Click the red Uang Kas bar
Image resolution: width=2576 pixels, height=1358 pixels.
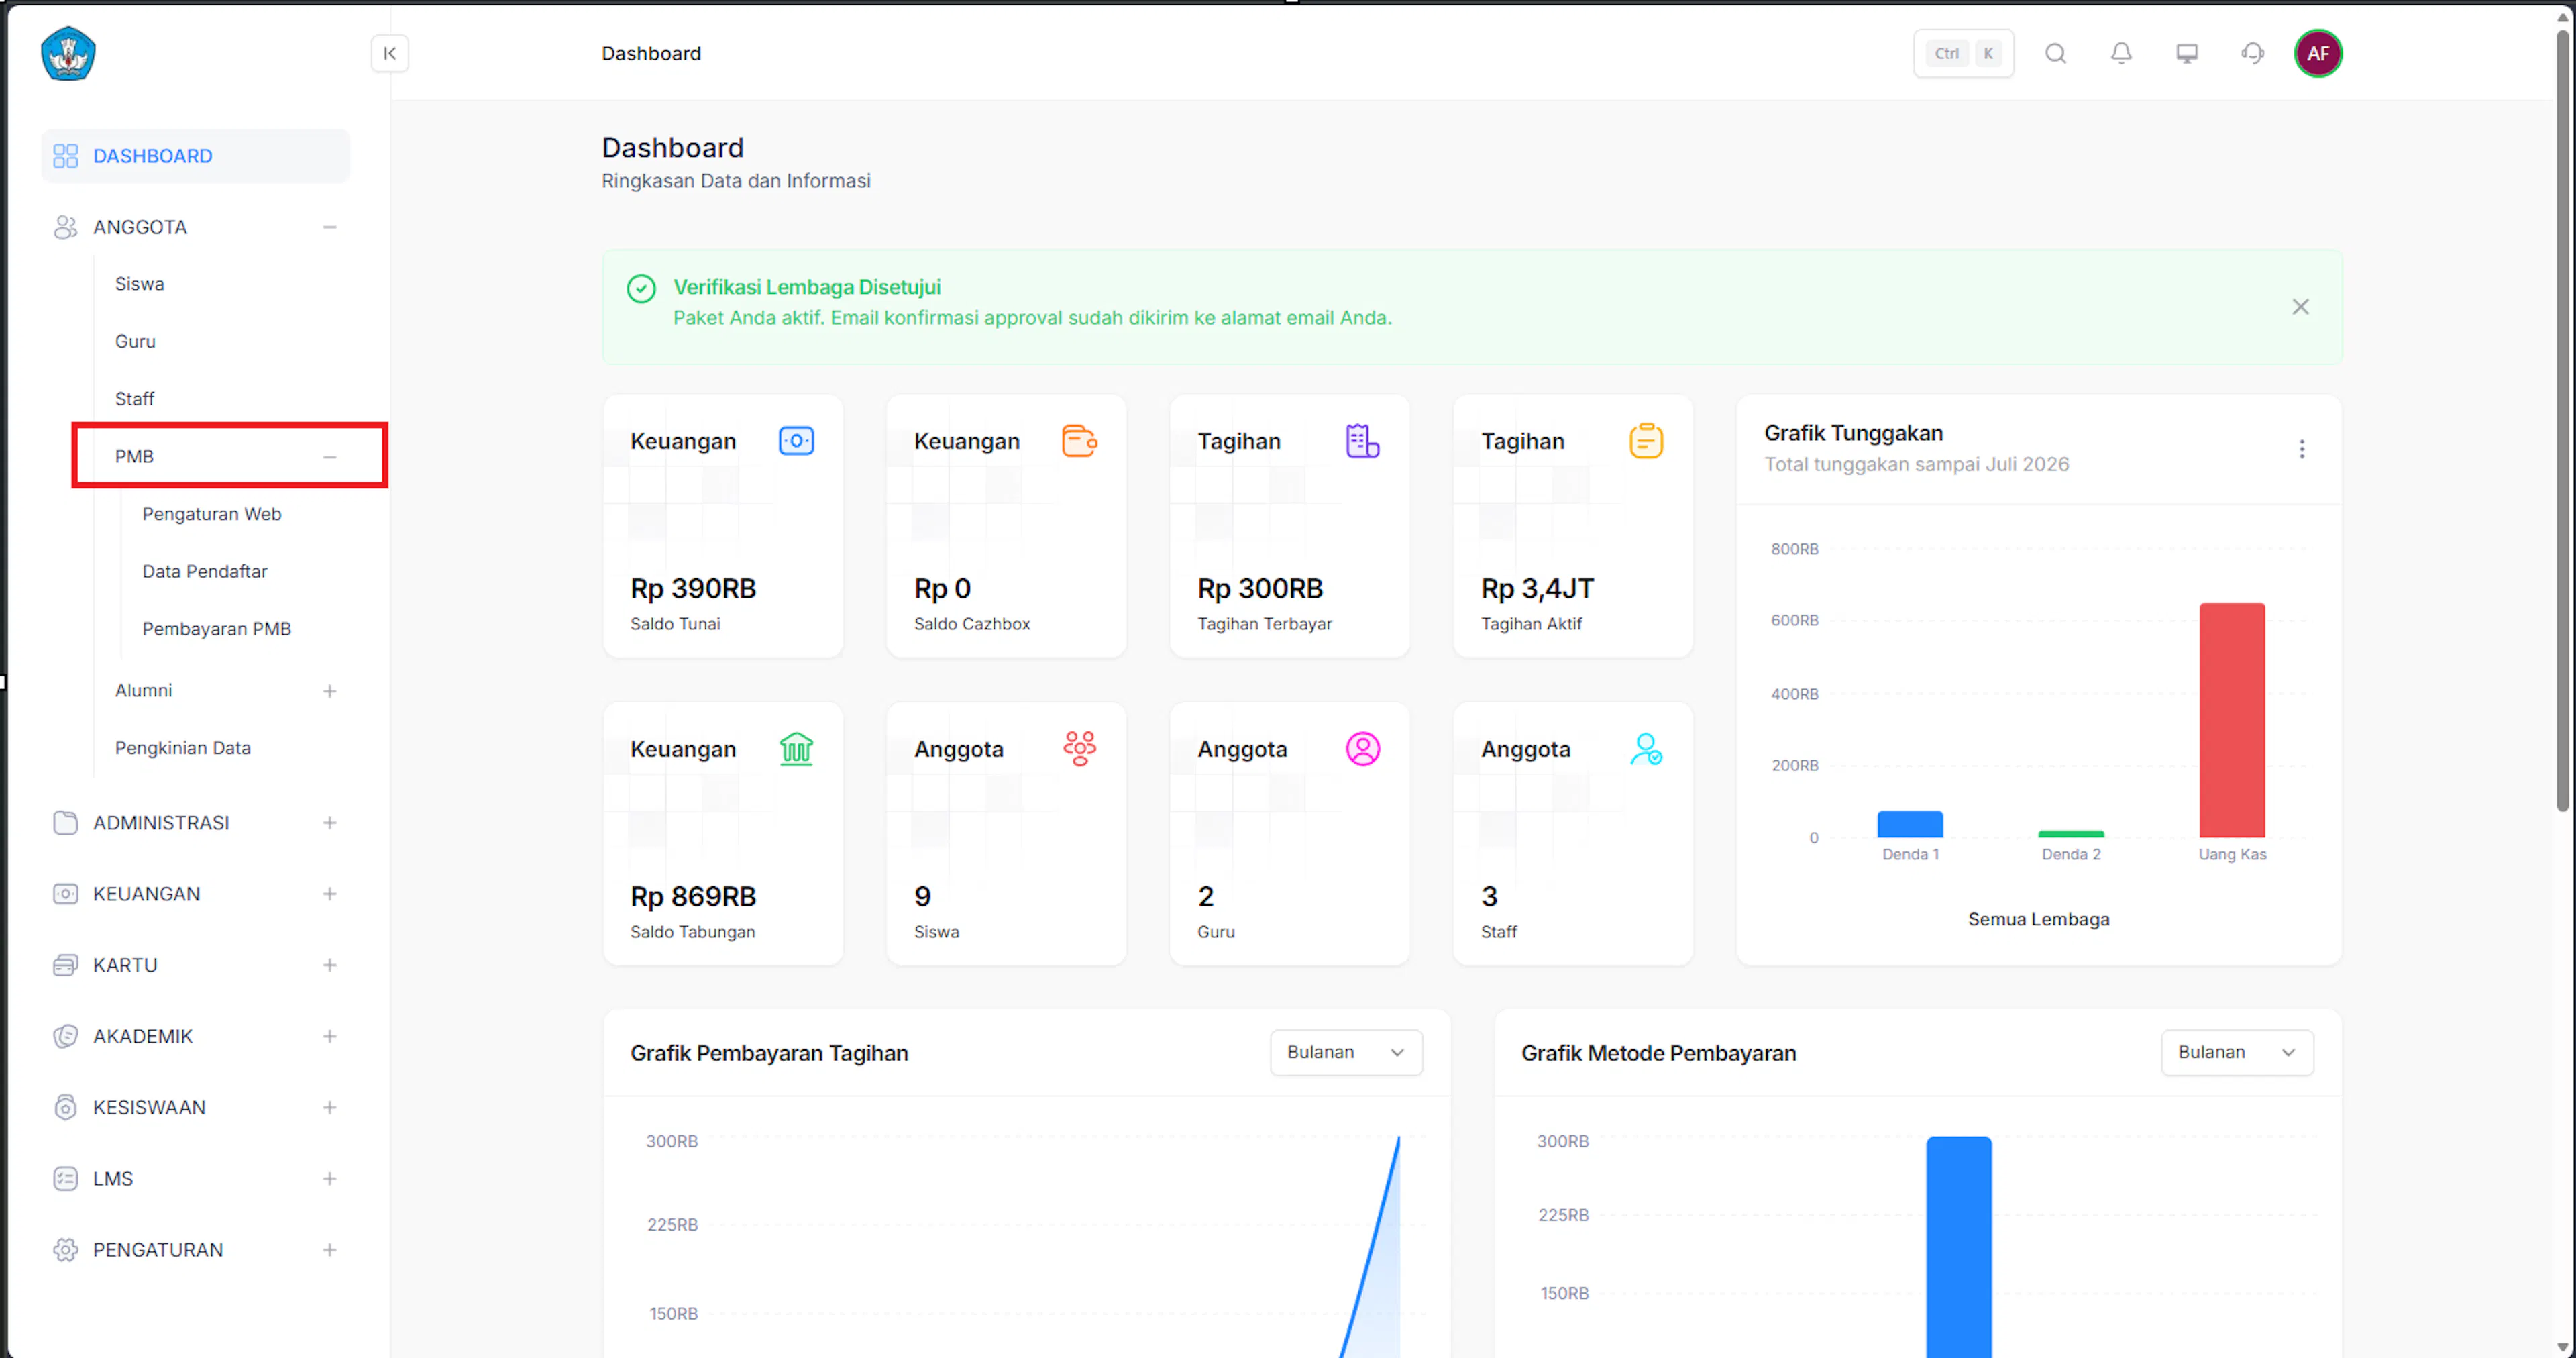2231,720
